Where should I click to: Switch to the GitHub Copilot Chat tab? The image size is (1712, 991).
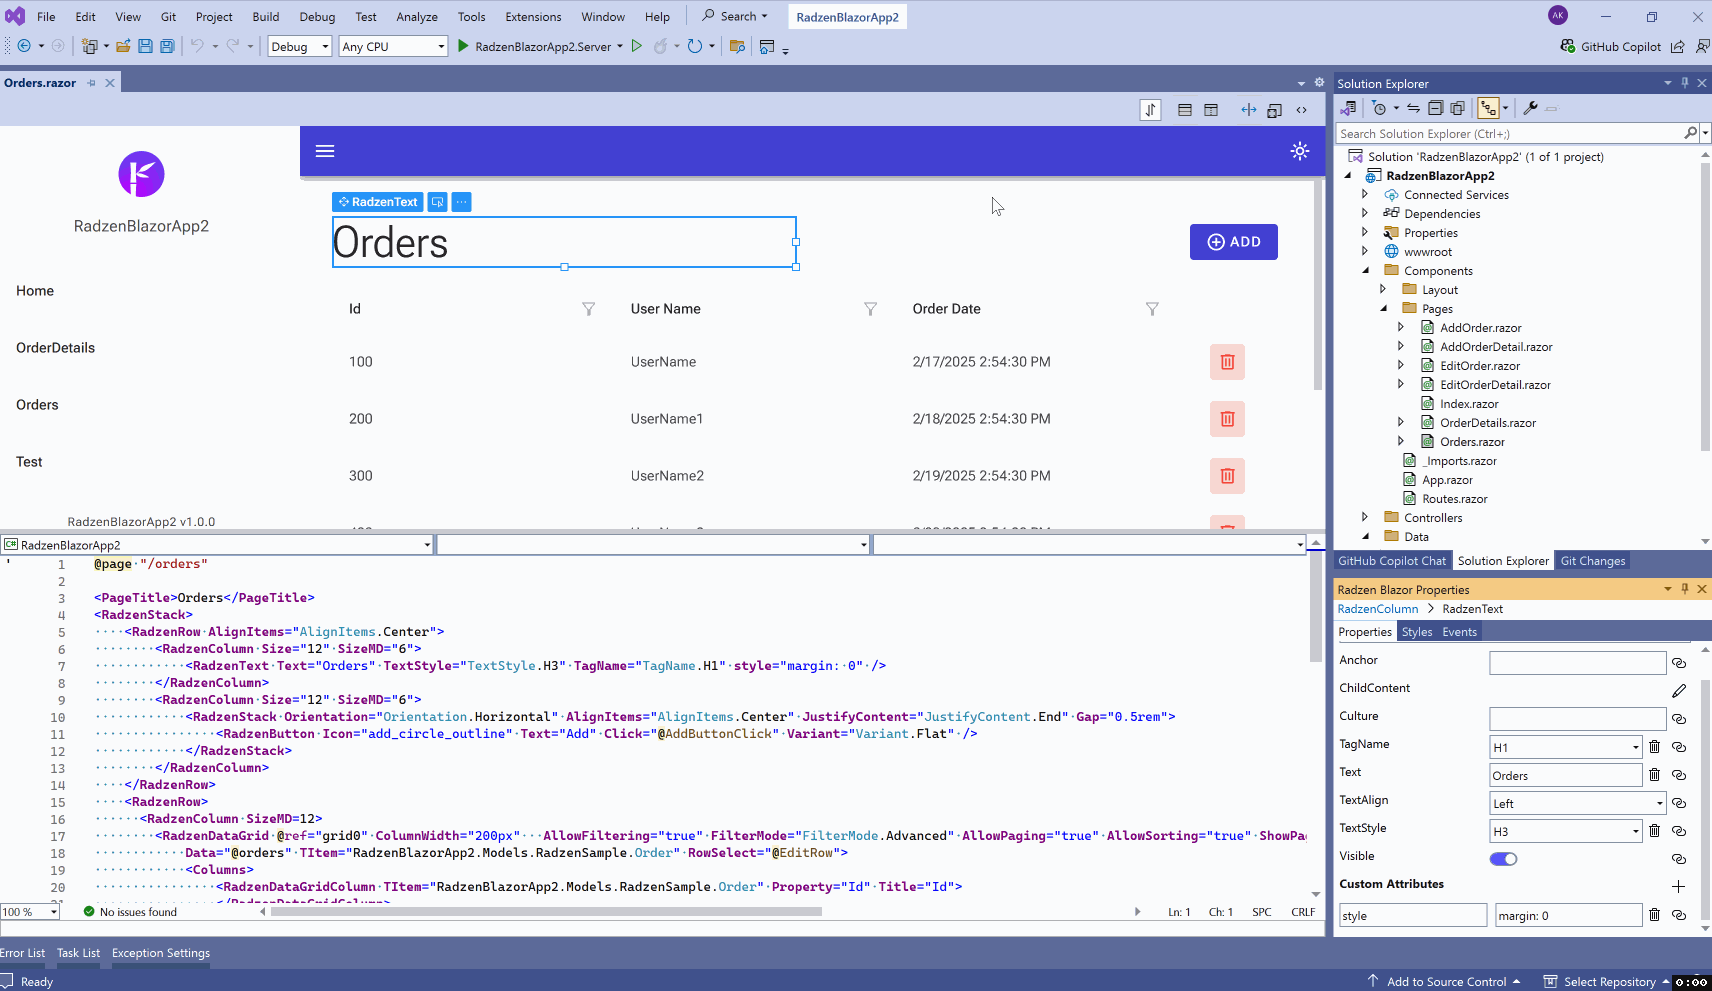(1392, 561)
